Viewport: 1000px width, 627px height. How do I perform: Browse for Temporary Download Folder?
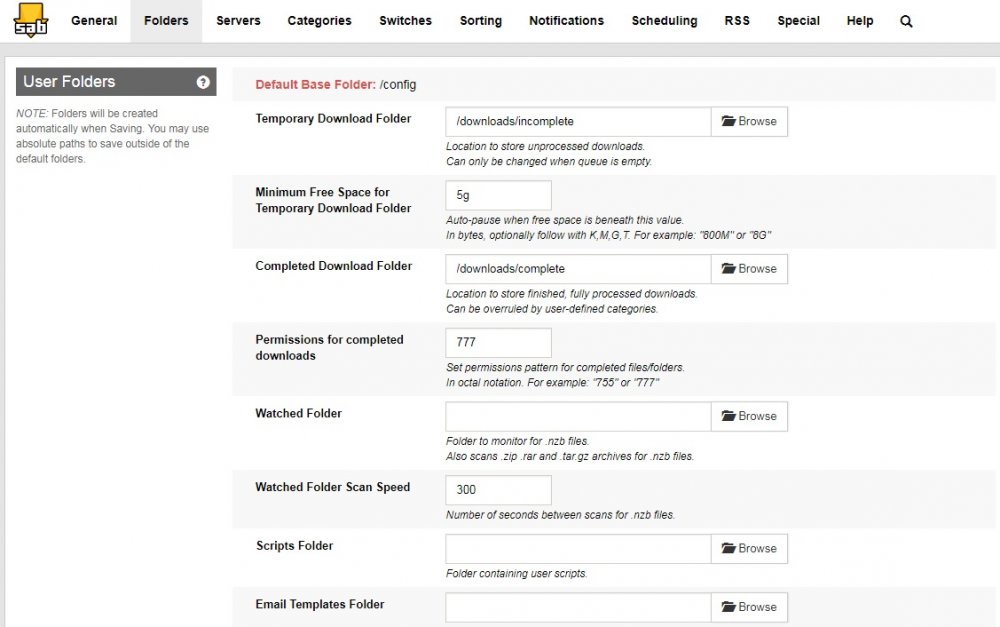pos(749,121)
